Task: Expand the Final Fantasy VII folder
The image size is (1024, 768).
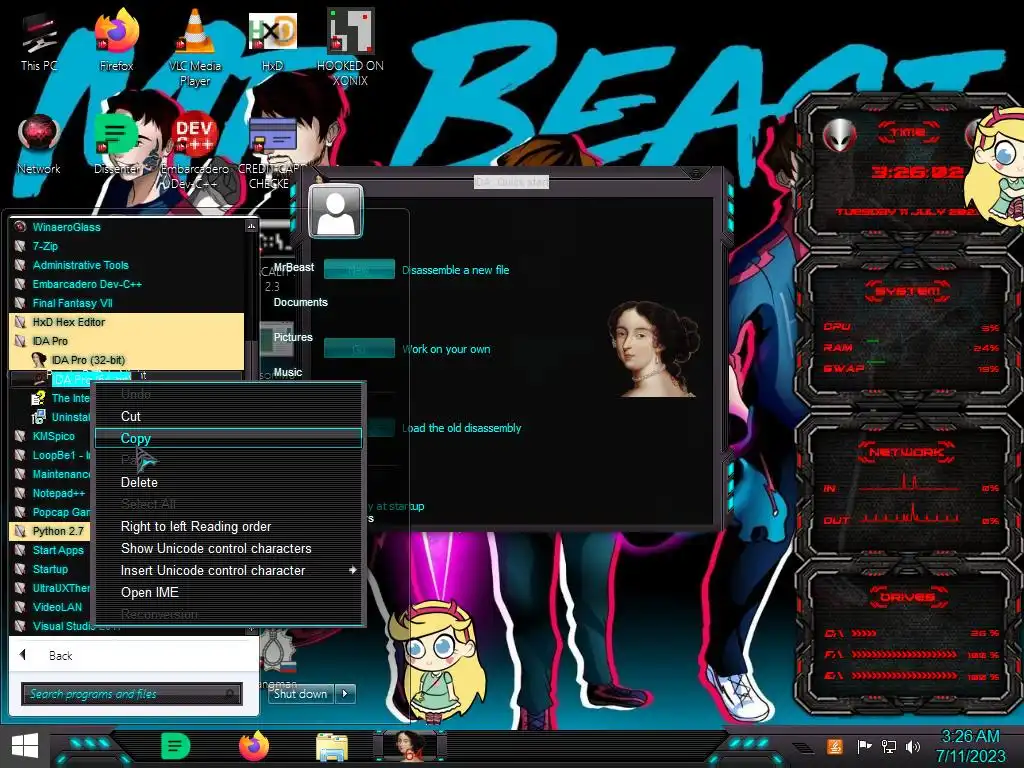Action: (72, 303)
